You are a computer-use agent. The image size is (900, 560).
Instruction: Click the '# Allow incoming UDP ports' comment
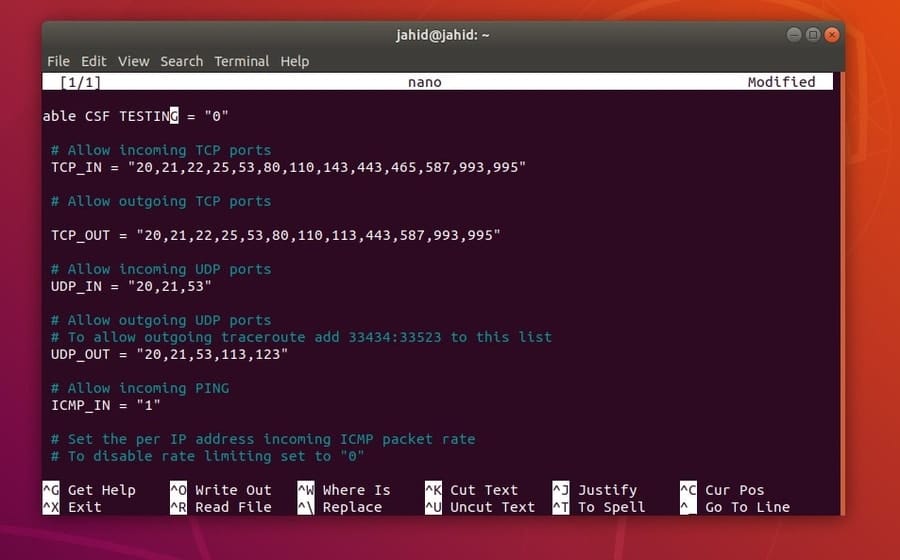point(161,269)
